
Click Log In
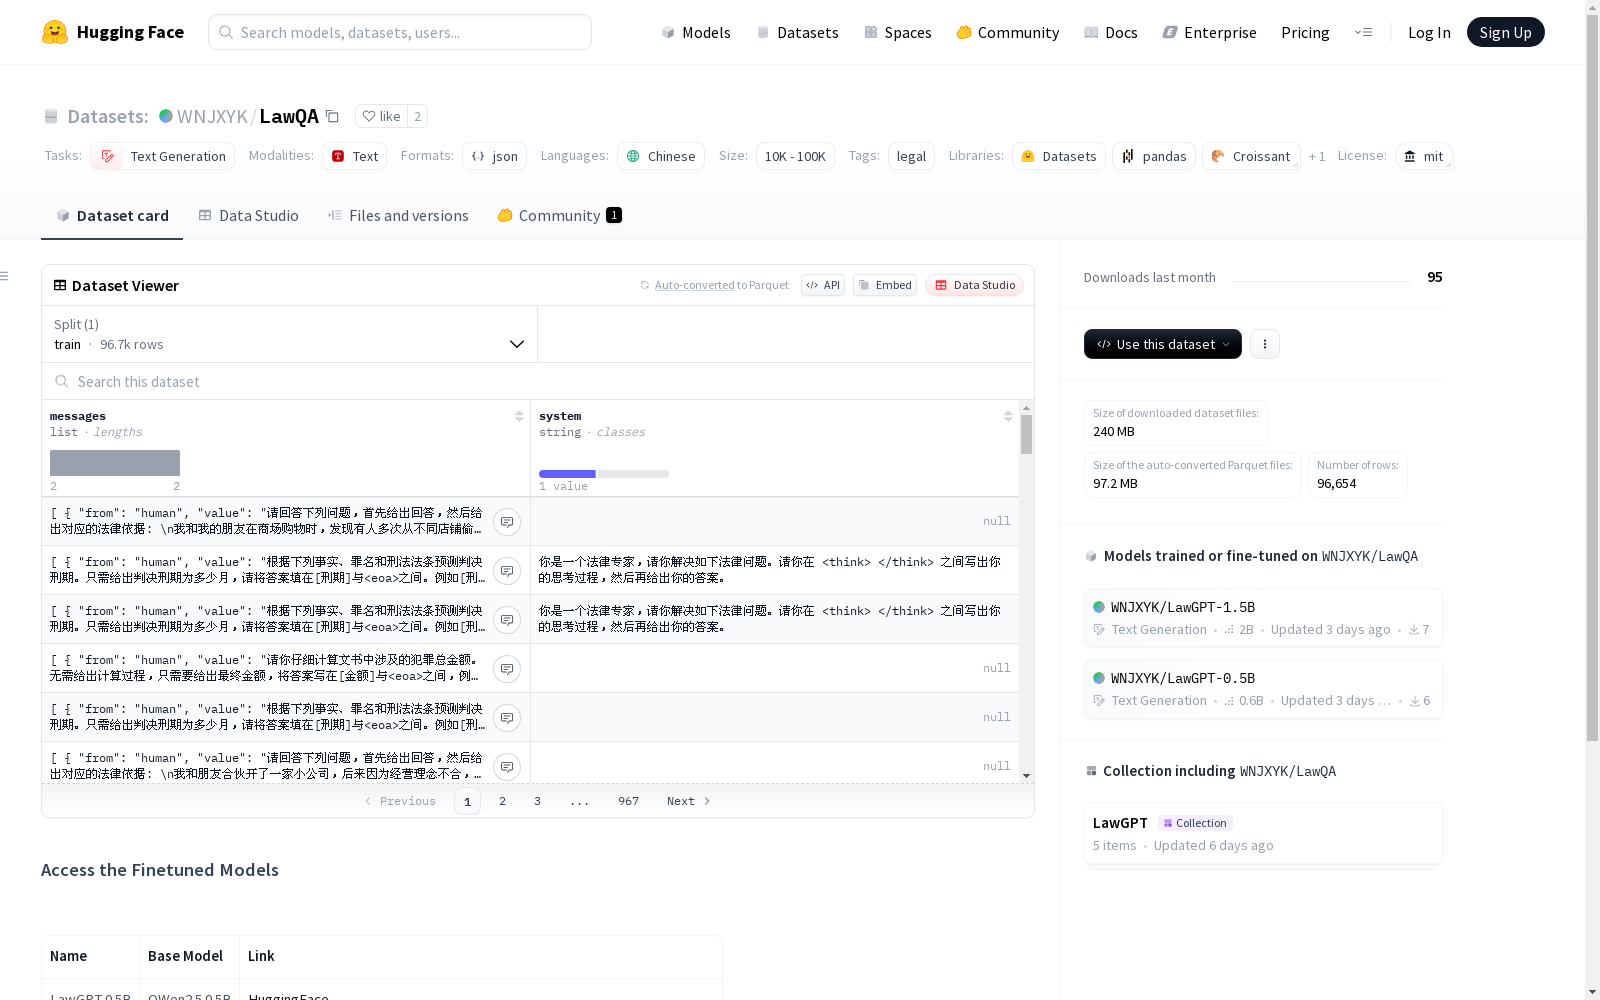point(1429,32)
